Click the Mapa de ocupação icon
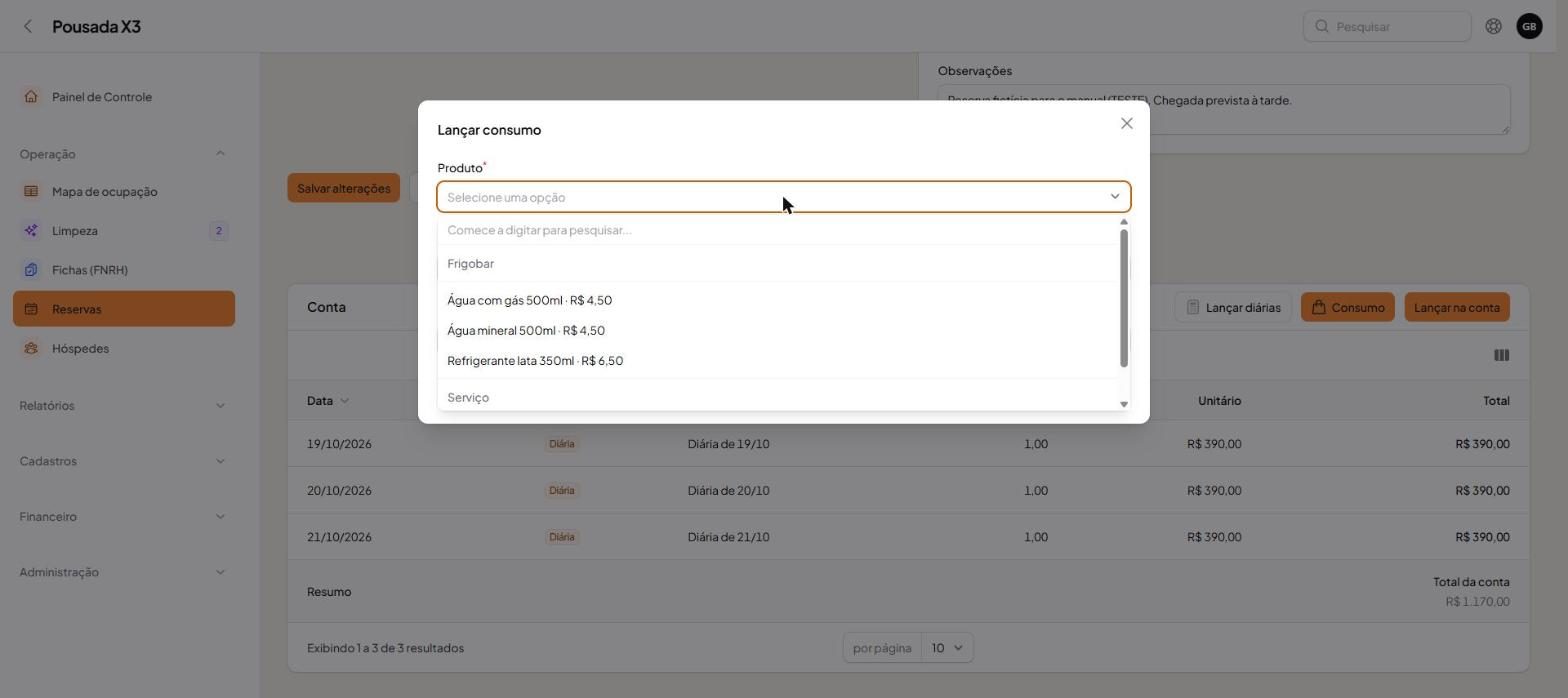Viewport: 1568px width, 698px height. click(x=31, y=192)
